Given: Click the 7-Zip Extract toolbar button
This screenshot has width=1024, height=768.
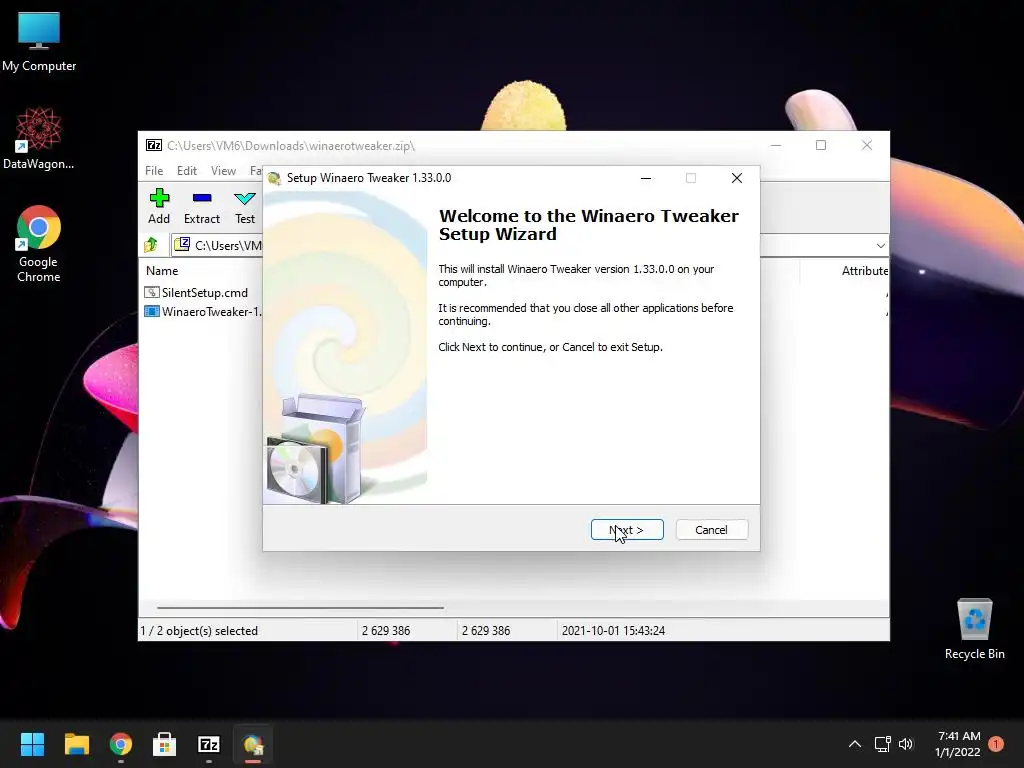Looking at the screenshot, I should click(x=202, y=206).
